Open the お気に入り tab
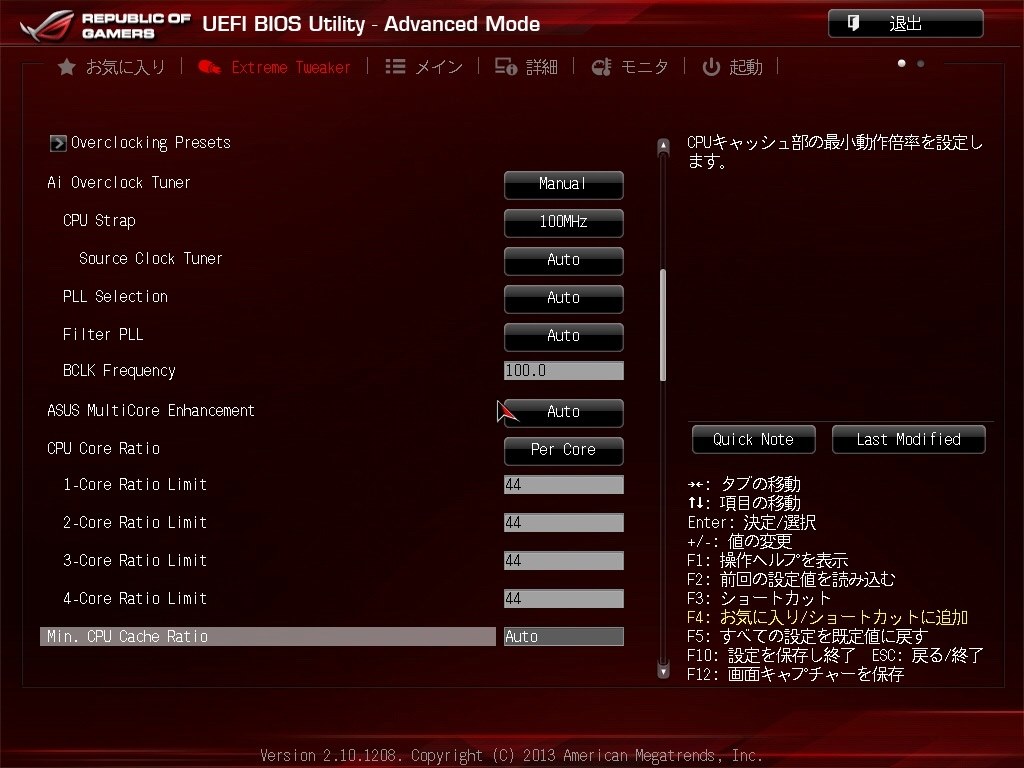Image resolution: width=1024 pixels, height=768 pixels. coord(112,67)
